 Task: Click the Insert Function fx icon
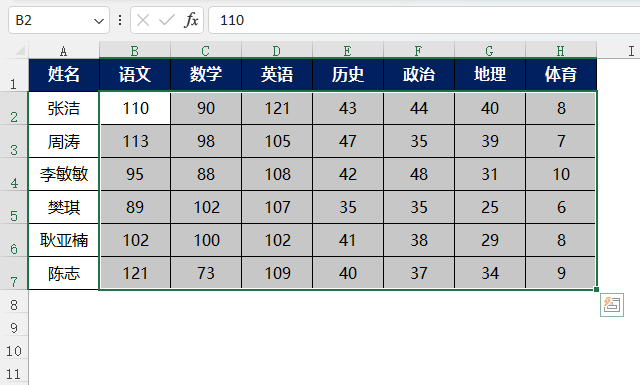[191, 20]
